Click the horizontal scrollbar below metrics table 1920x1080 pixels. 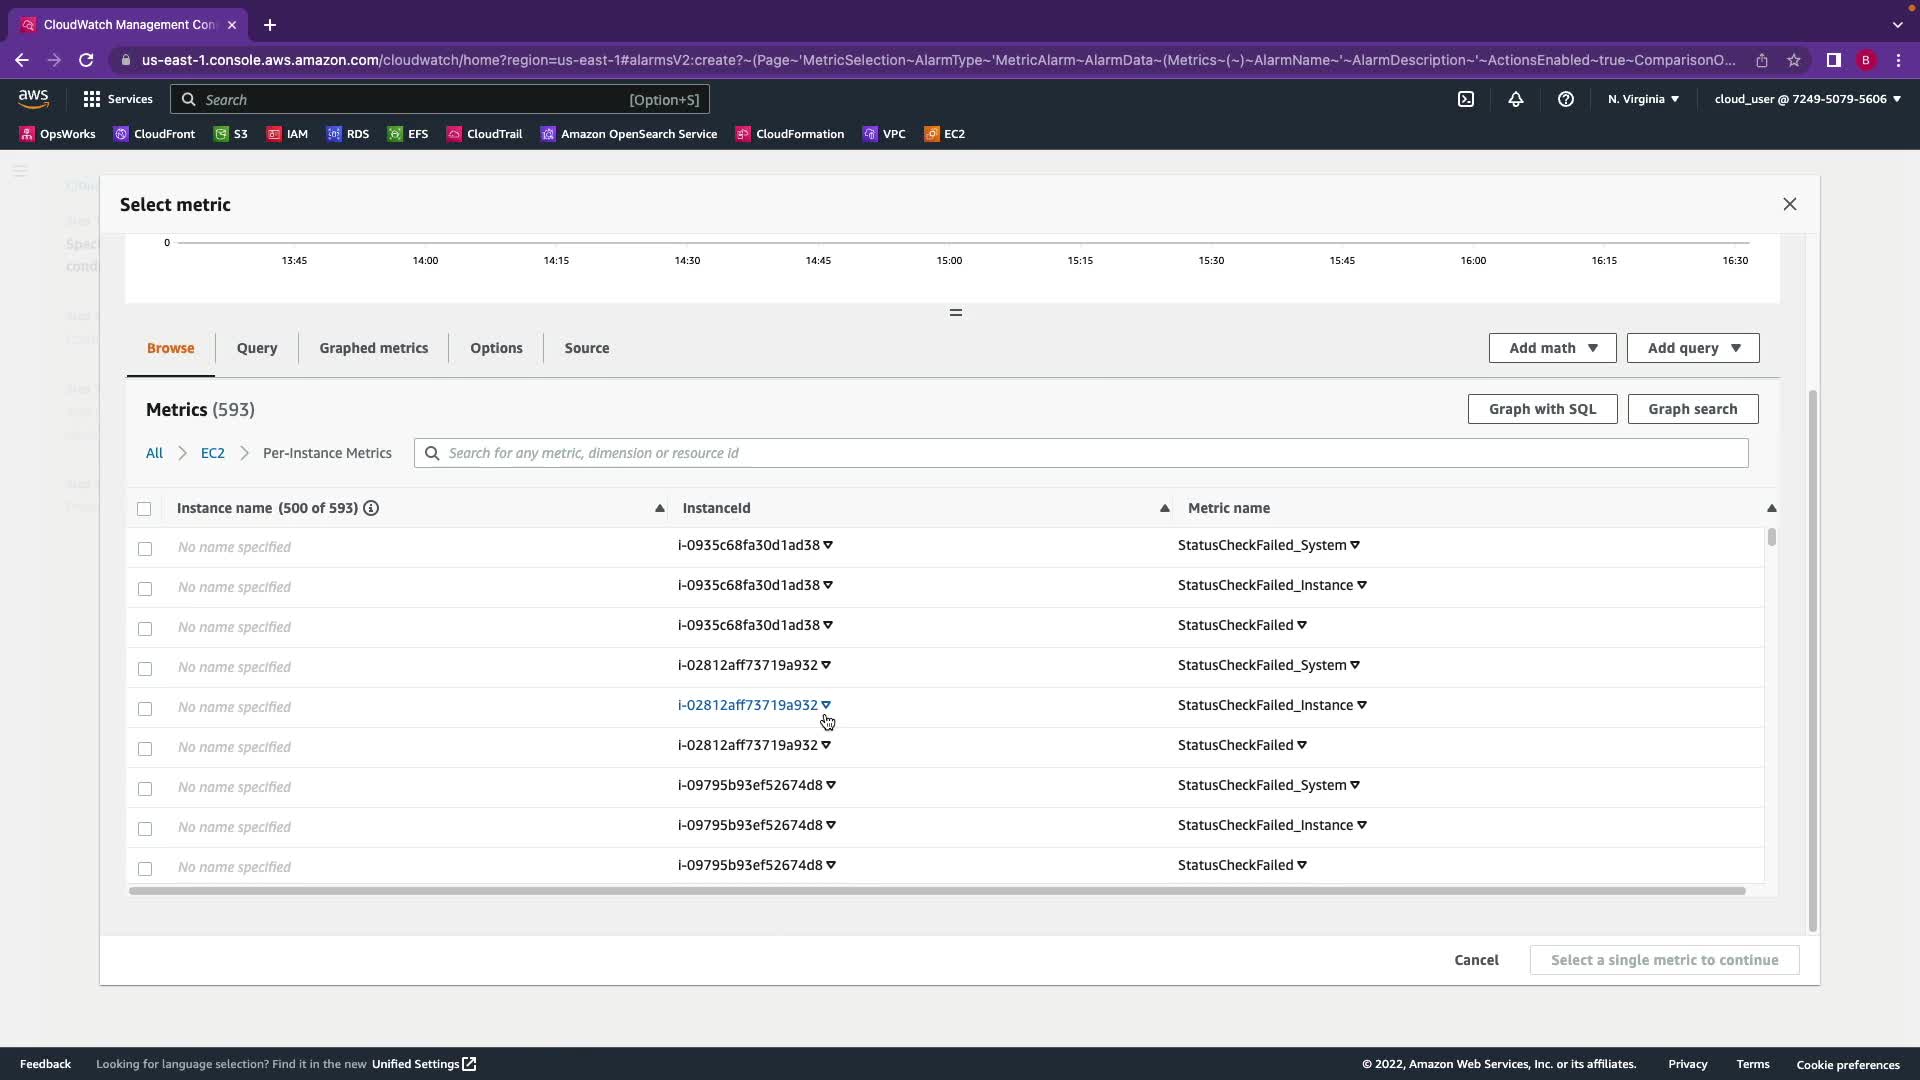pyautogui.click(x=936, y=891)
